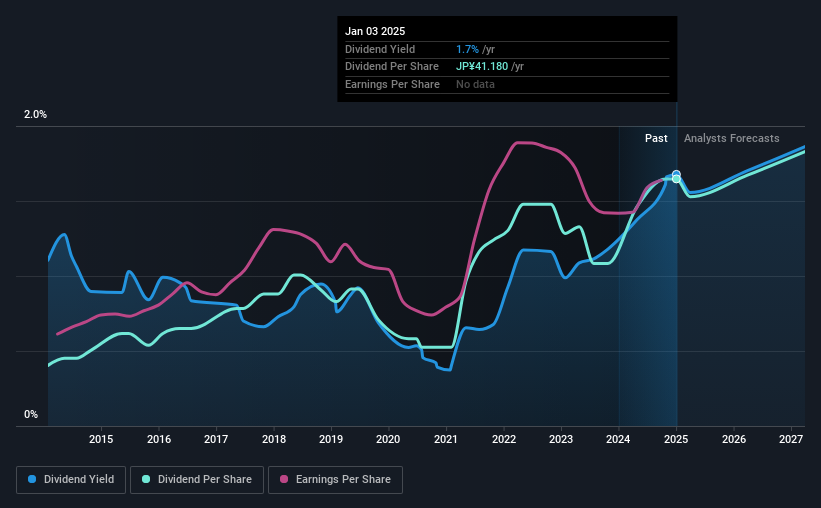Click the 2.0% y-axis label

(x=35, y=115)
